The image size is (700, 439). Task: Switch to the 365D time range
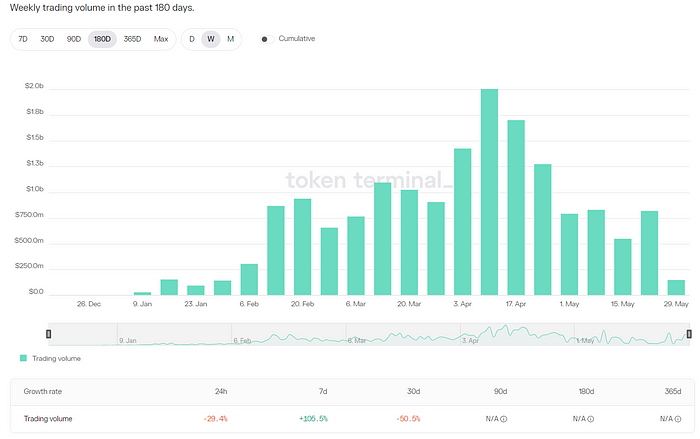pos(132,39)
